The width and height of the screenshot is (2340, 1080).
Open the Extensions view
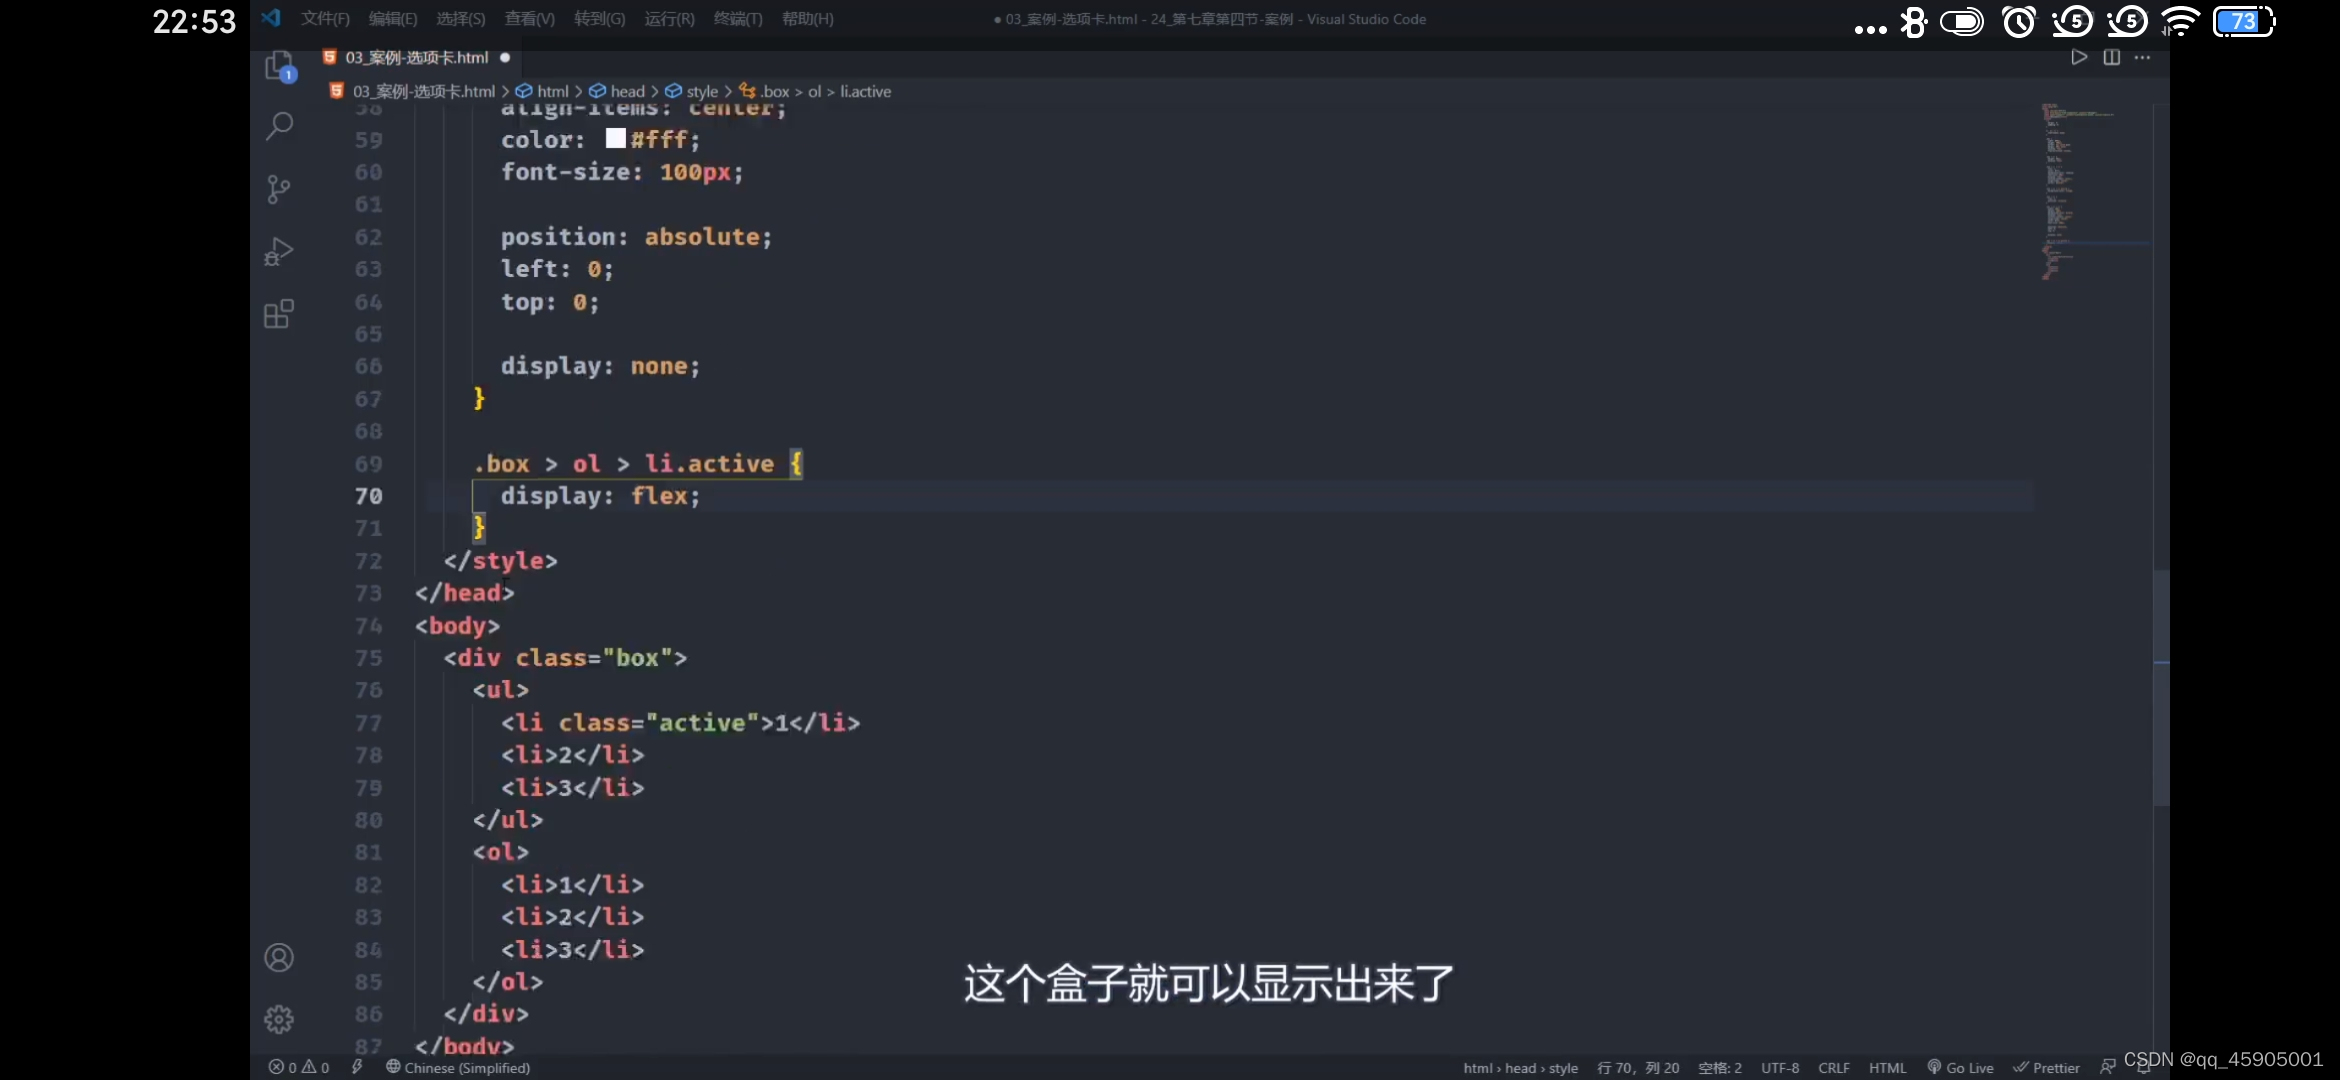[278, 313]
